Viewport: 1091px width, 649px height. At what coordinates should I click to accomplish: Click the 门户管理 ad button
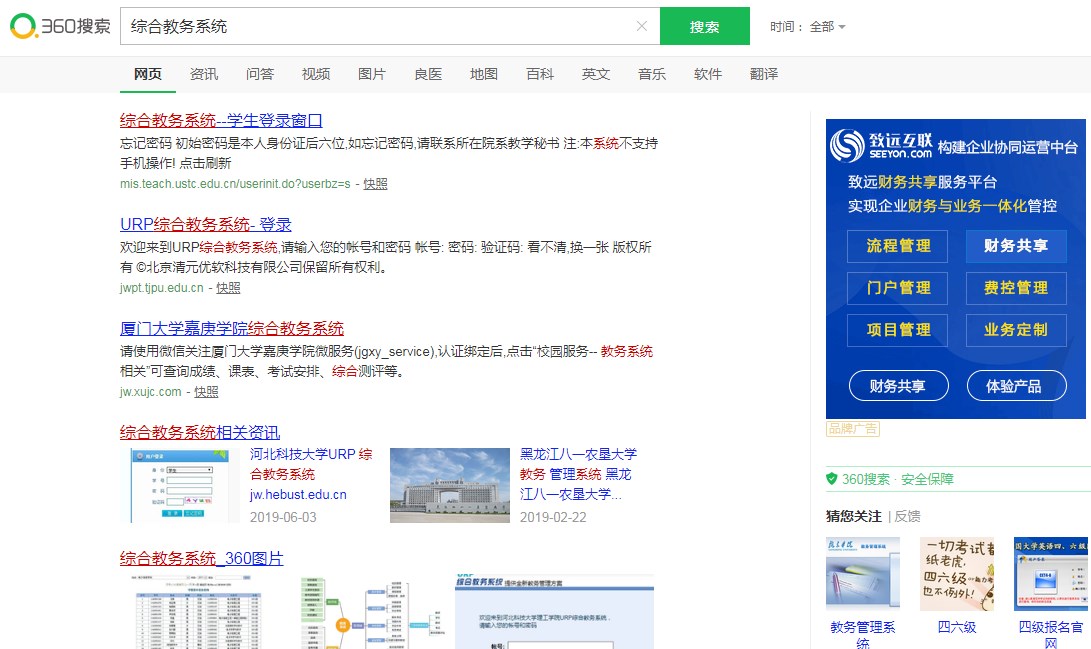coord(898,288)
